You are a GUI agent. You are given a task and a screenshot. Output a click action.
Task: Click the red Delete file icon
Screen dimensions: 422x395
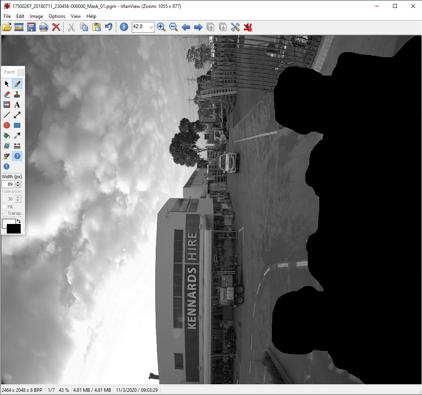click(x=56, y=27)
